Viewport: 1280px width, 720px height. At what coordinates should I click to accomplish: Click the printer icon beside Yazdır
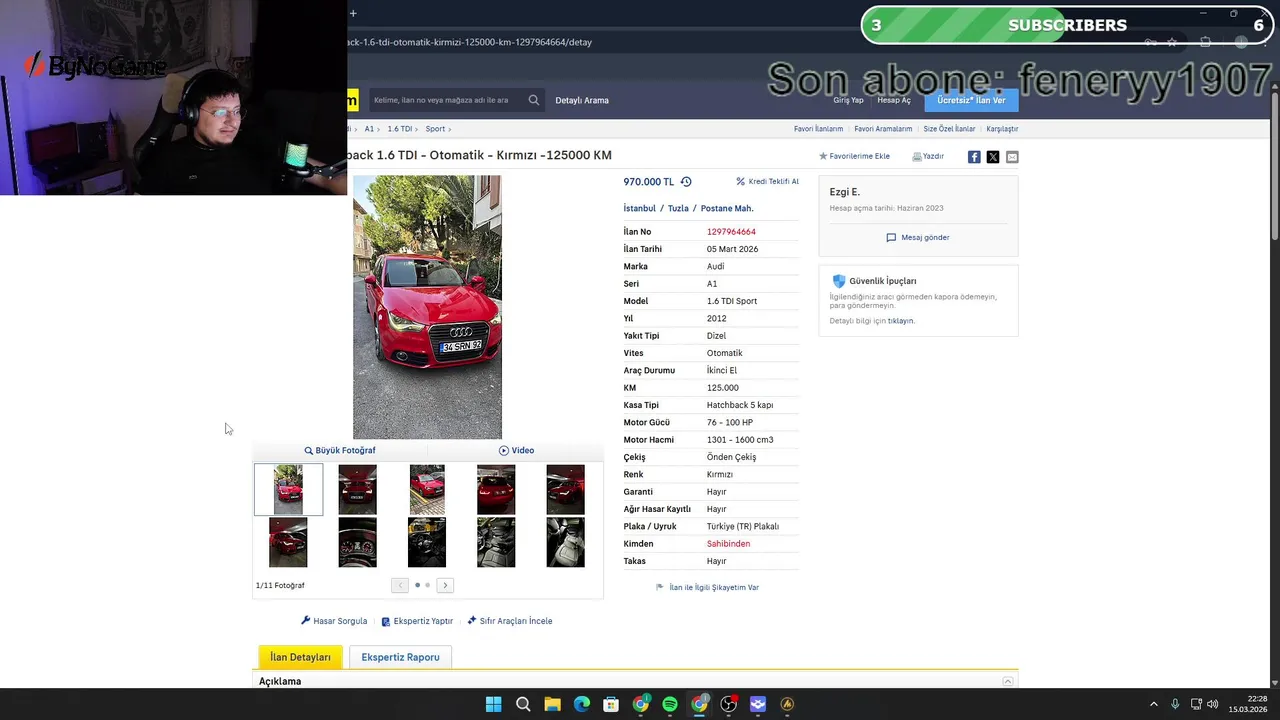[916, 156]
